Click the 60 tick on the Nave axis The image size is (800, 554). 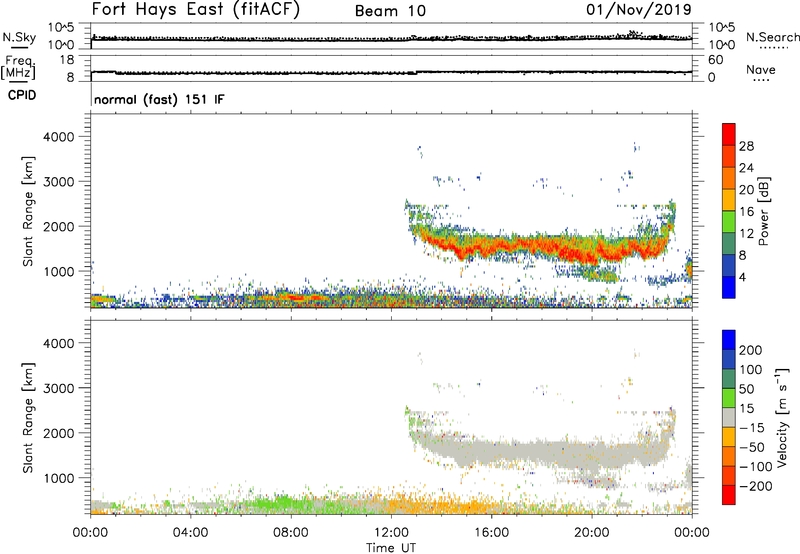pyautogui.click(x=715, y=60)
